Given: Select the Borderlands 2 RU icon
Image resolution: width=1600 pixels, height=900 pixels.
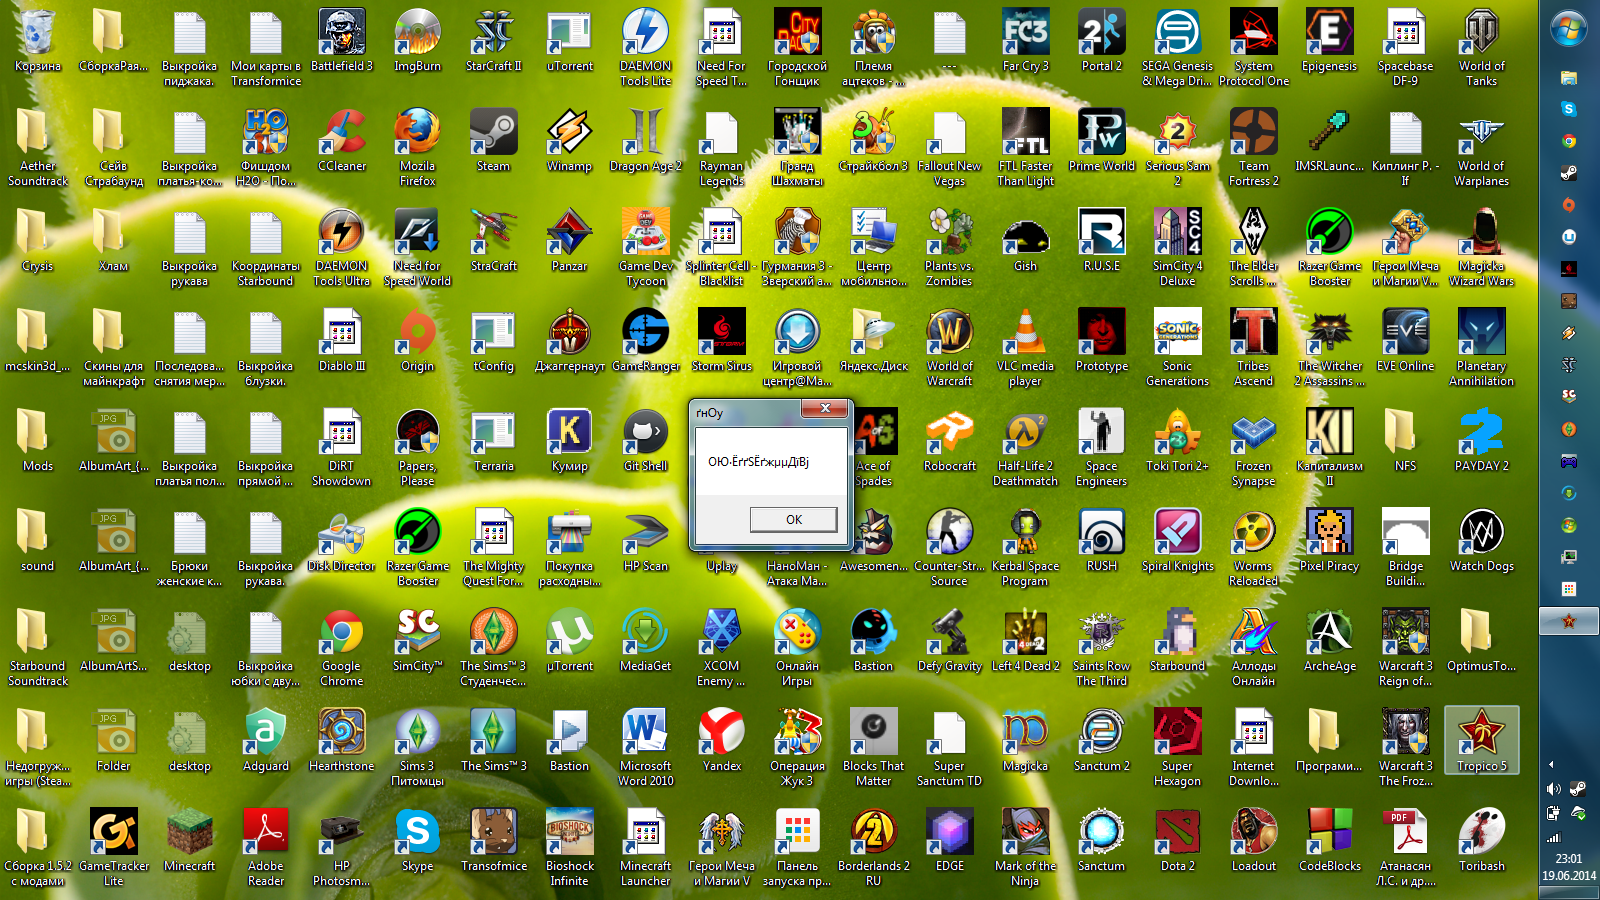Looking at the screenshot, I should 874,848.
